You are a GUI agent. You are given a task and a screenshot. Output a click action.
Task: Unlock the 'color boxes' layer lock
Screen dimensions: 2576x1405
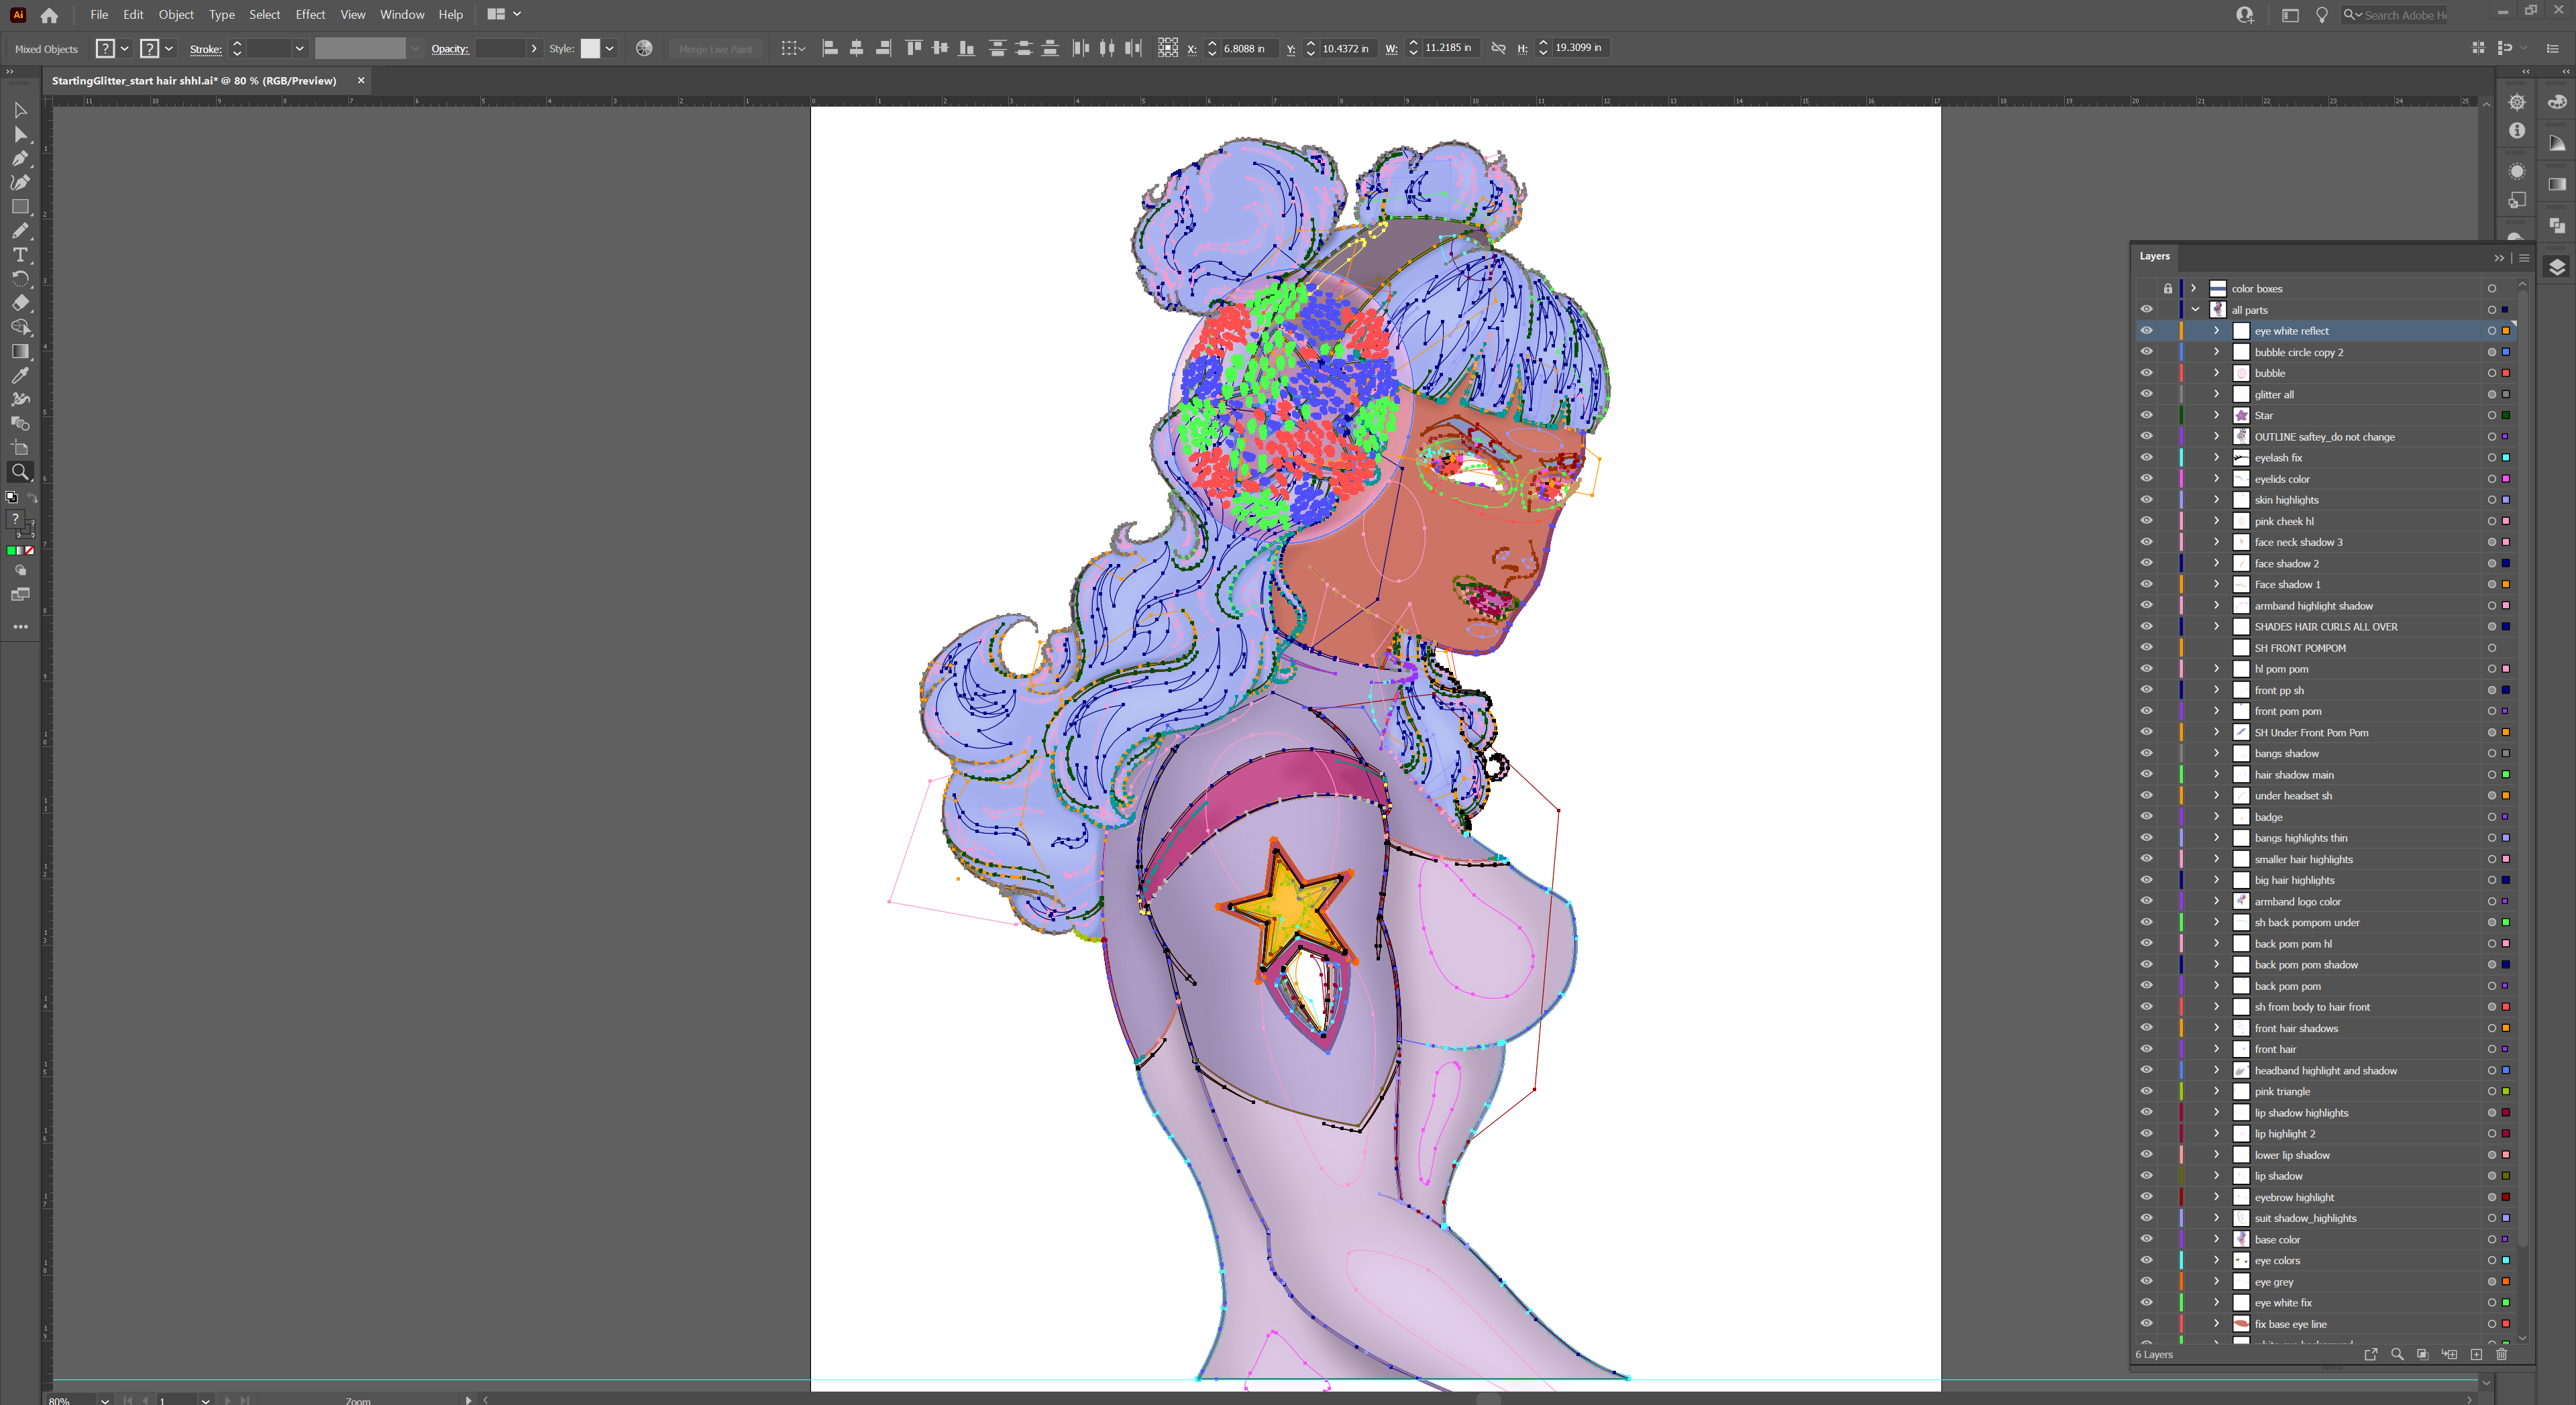tap(2167, 288)
